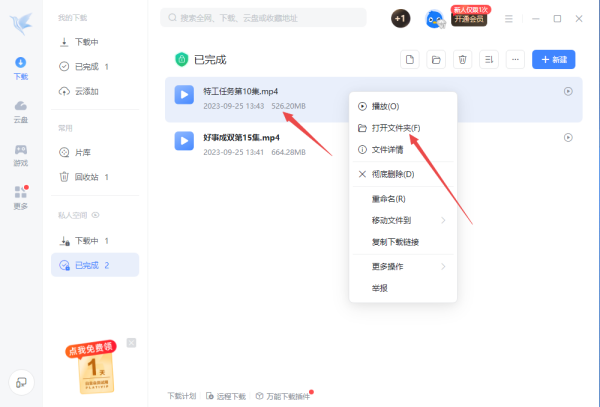Click the open folder toolbar icon
The width and height of the screenshot is (600, 407).
click(436, 60)
